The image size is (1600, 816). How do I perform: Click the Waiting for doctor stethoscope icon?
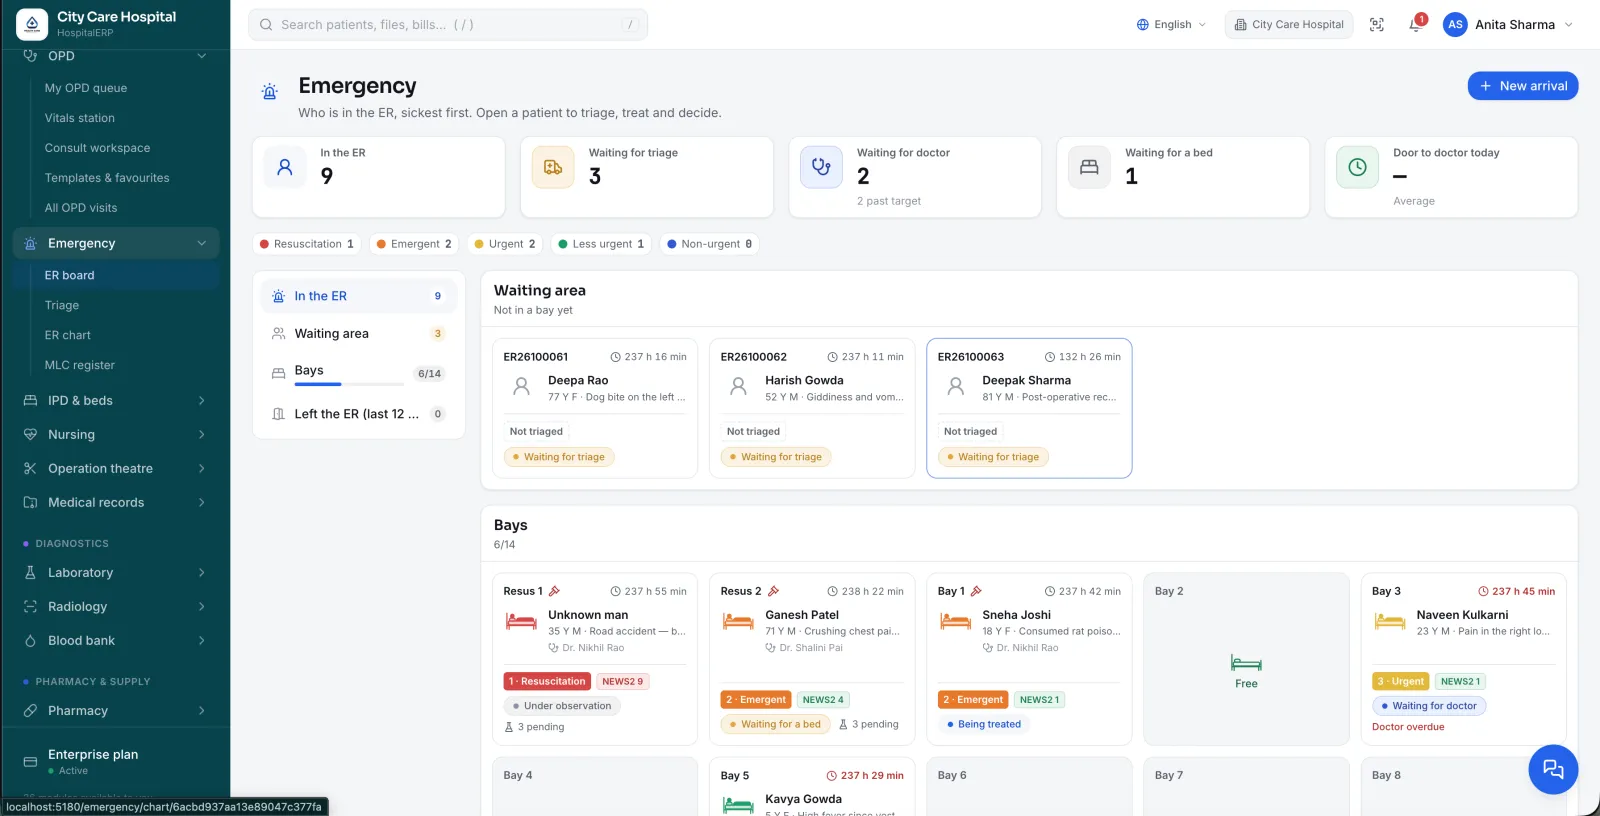(x=821, y=167)
